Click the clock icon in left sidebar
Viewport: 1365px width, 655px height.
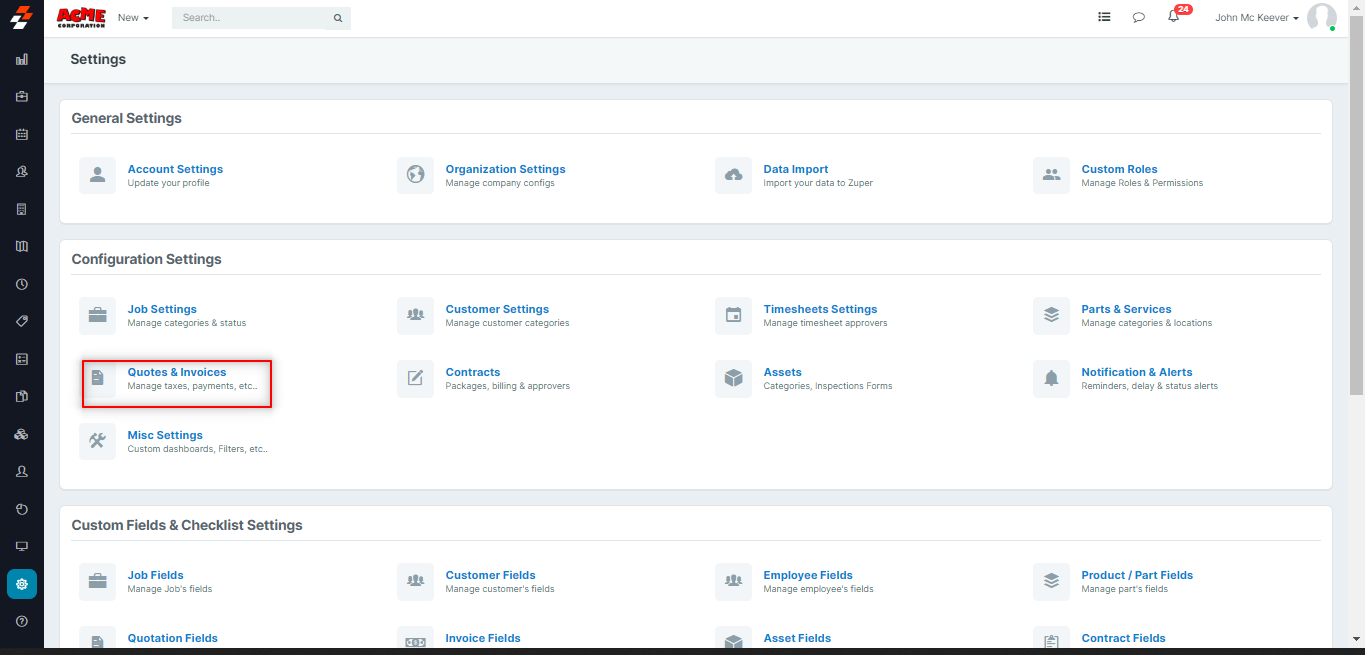pos(22,284)
